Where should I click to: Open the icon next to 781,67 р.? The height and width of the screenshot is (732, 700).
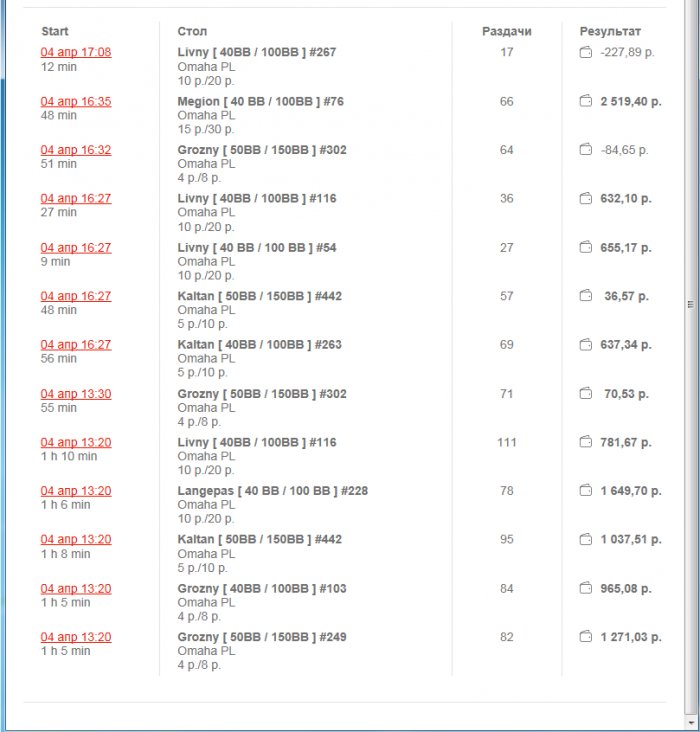pyautogui.click(x=586, y=442)
